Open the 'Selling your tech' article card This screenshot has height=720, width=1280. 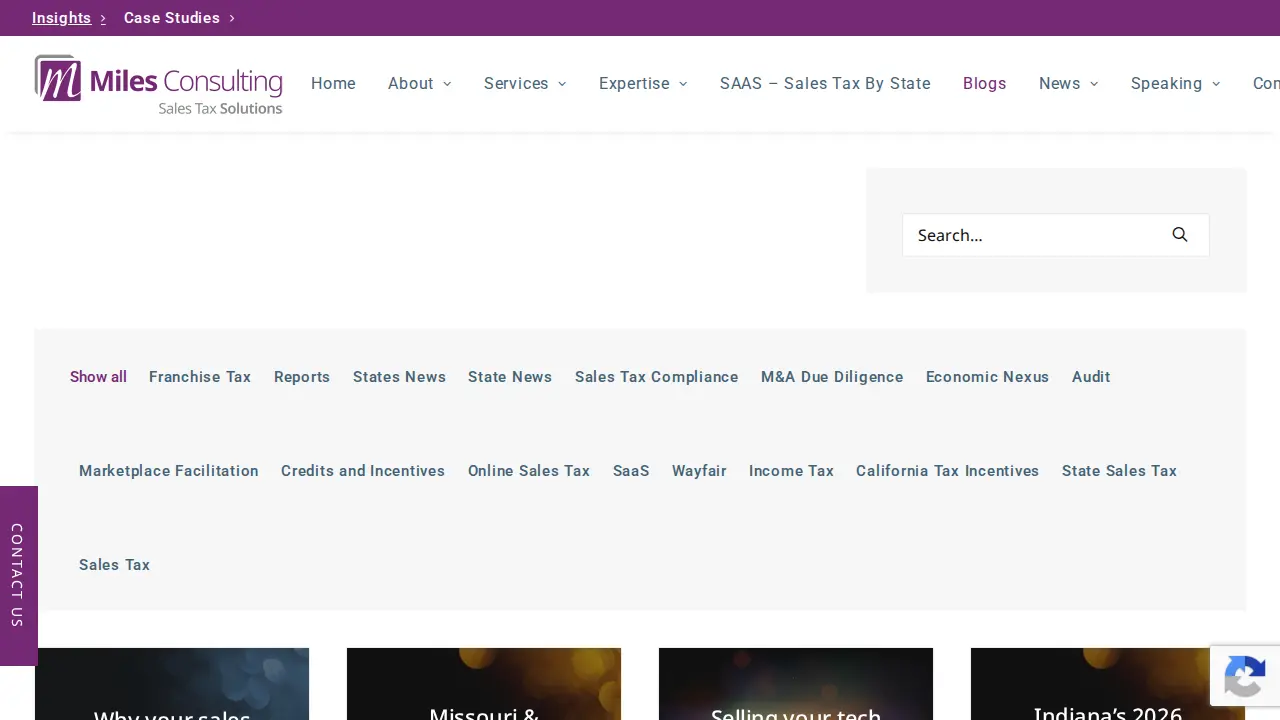(x=796, y=684)
